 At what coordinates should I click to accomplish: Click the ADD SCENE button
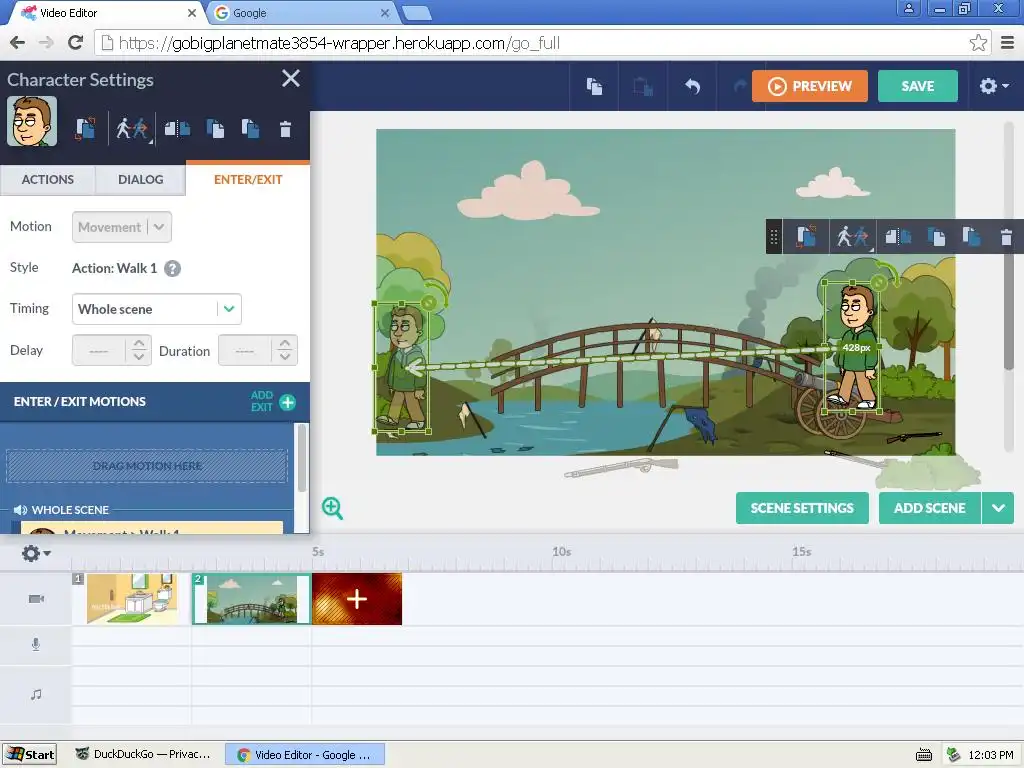929,508
